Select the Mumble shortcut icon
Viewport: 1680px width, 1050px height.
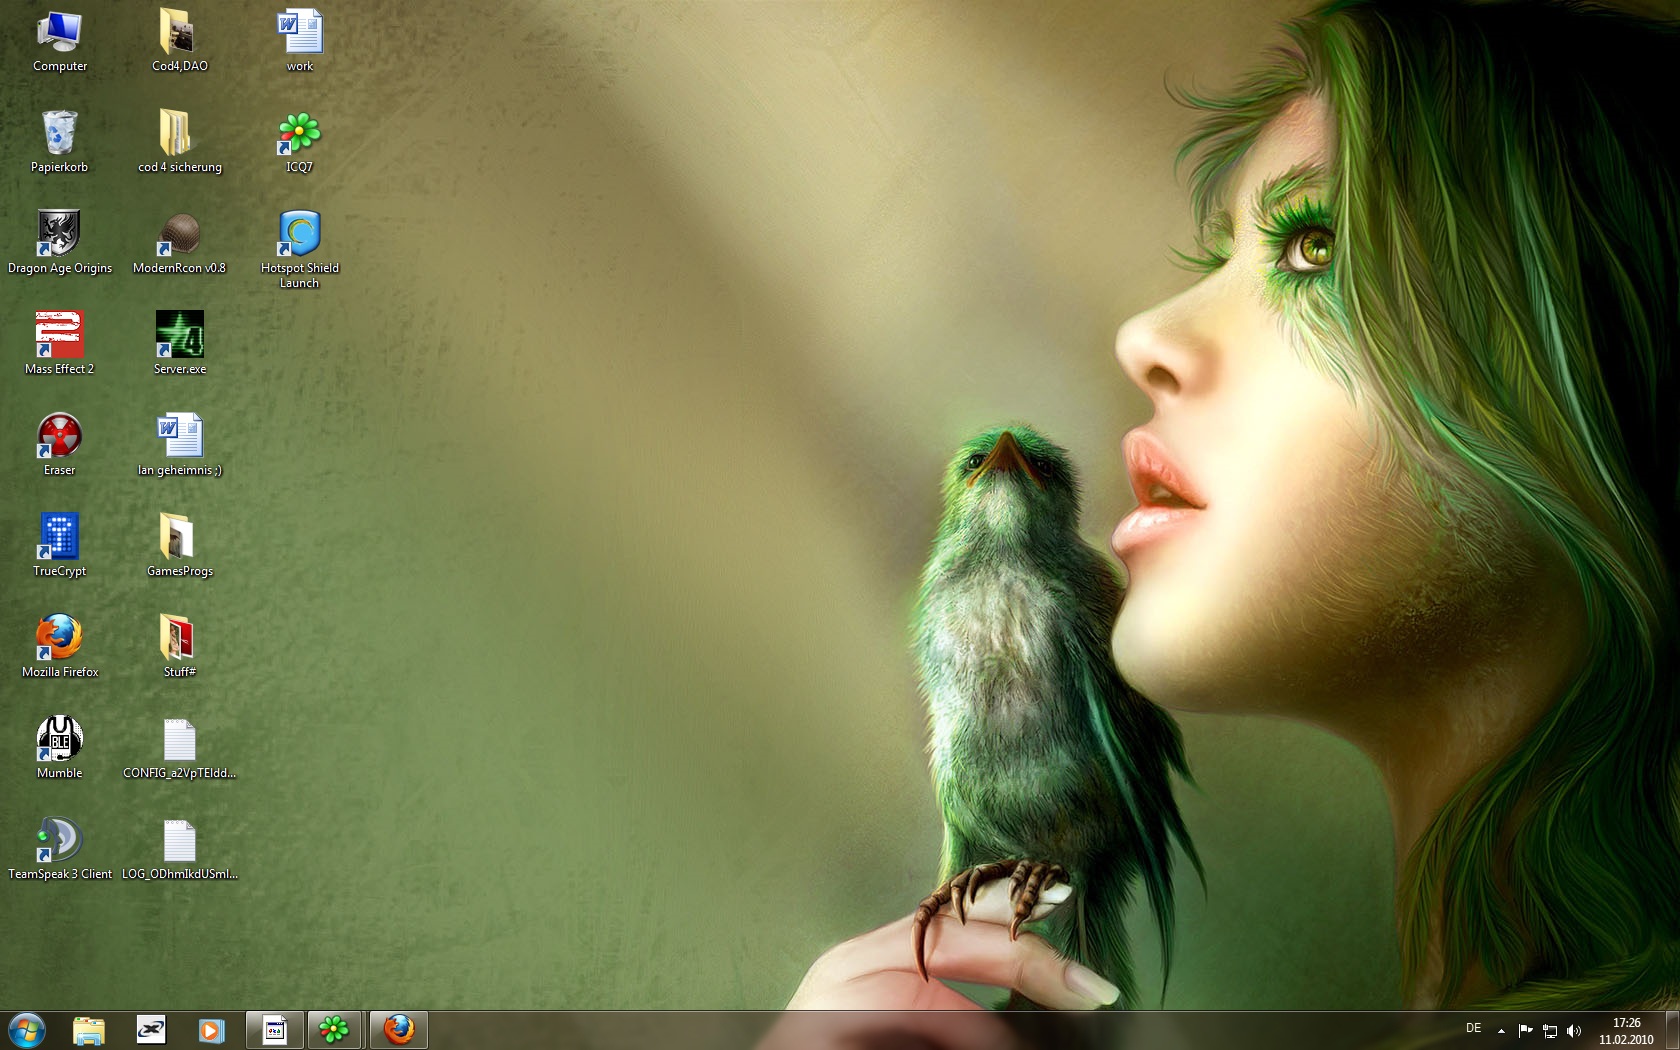pyautogui.click(x=60, y=748)
